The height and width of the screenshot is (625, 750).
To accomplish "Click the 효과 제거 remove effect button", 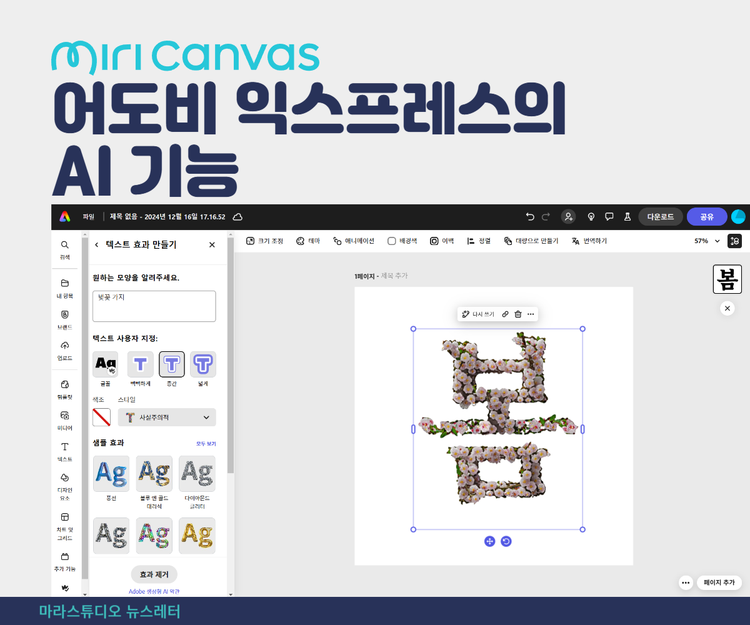I will [x=154, y=574].
